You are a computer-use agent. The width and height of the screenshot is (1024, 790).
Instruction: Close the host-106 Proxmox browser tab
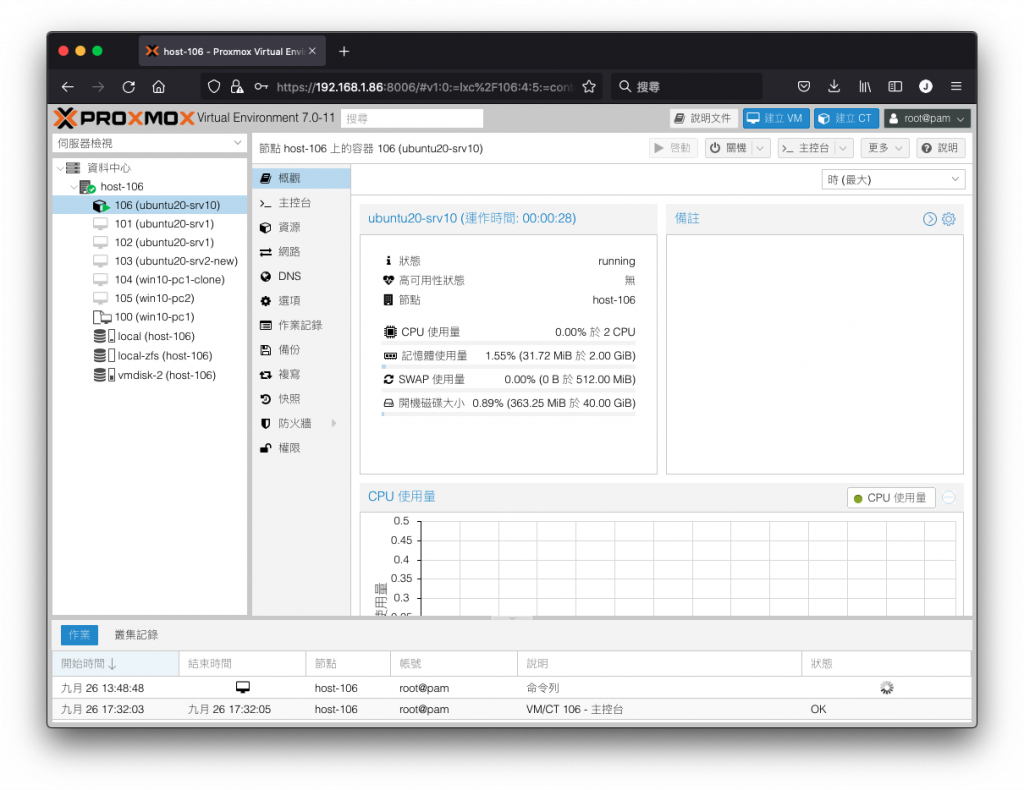tap(313, 51)
